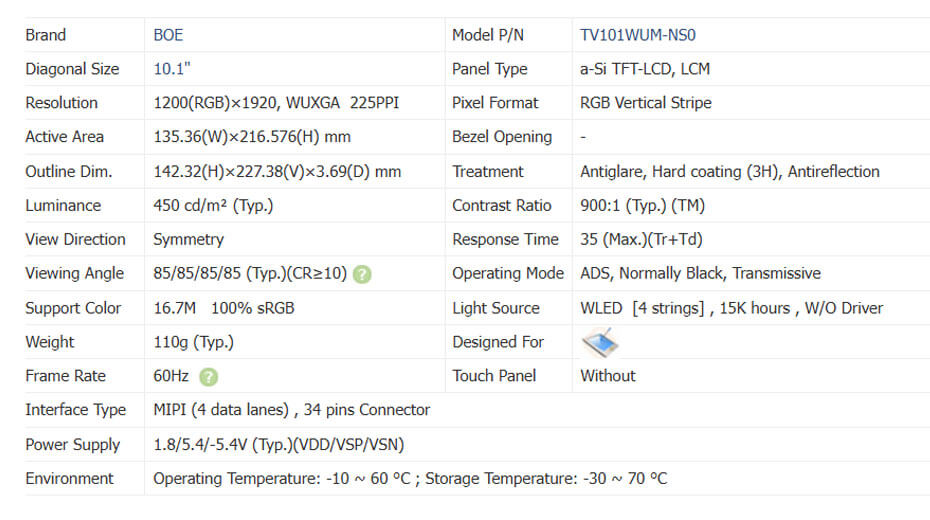930x520 pixels.
Task: Select the Antiglare treatment description
Action: click(730, 172)
